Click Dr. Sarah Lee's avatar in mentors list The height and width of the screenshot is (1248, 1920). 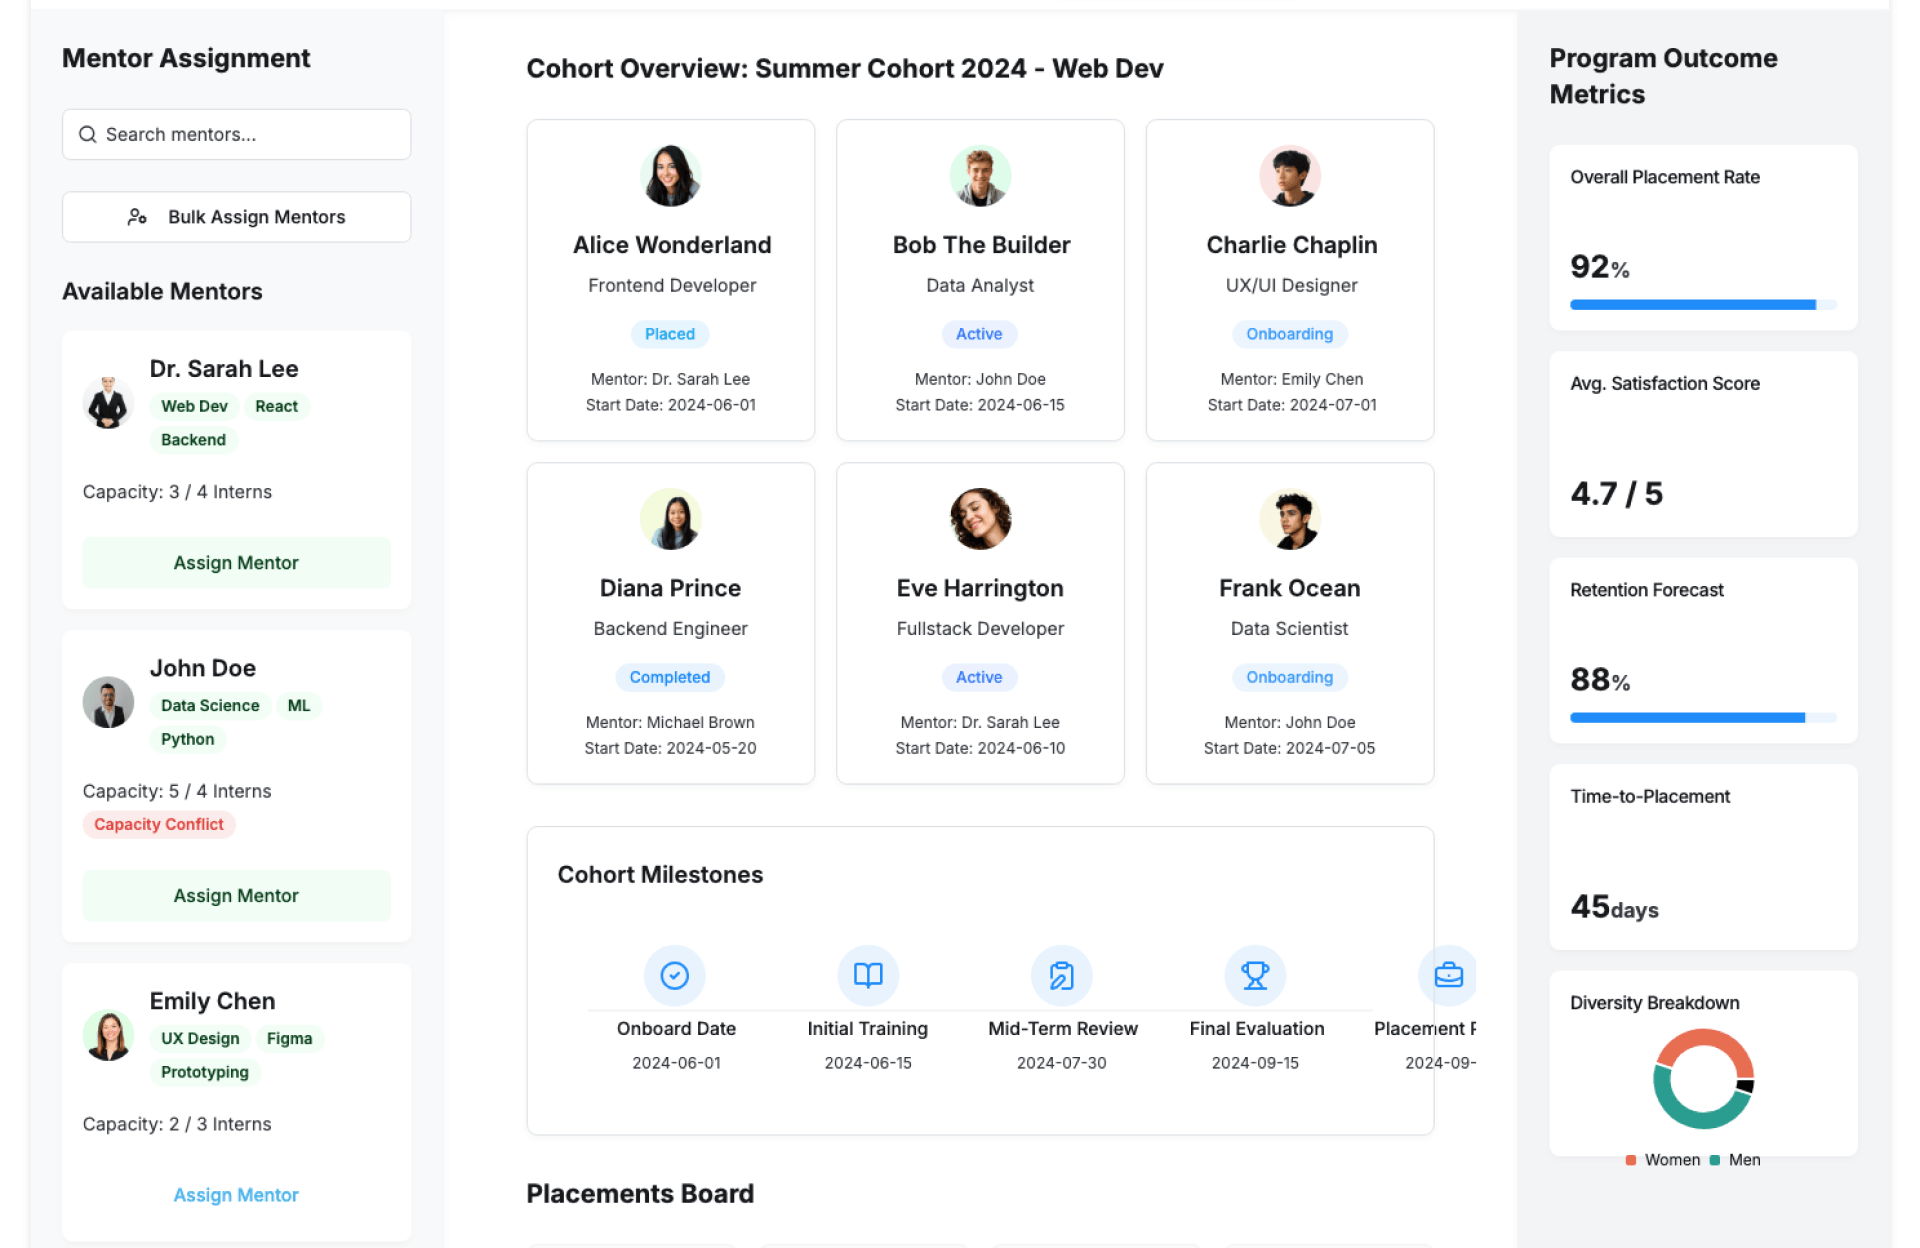click(108, 403)
